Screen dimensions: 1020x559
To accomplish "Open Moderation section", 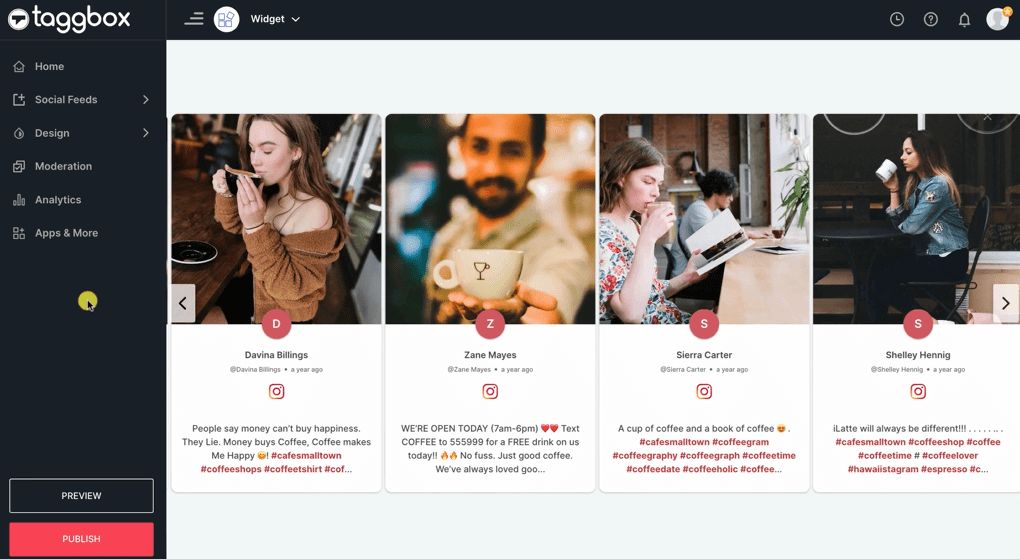I will click(x=63, y=166).
